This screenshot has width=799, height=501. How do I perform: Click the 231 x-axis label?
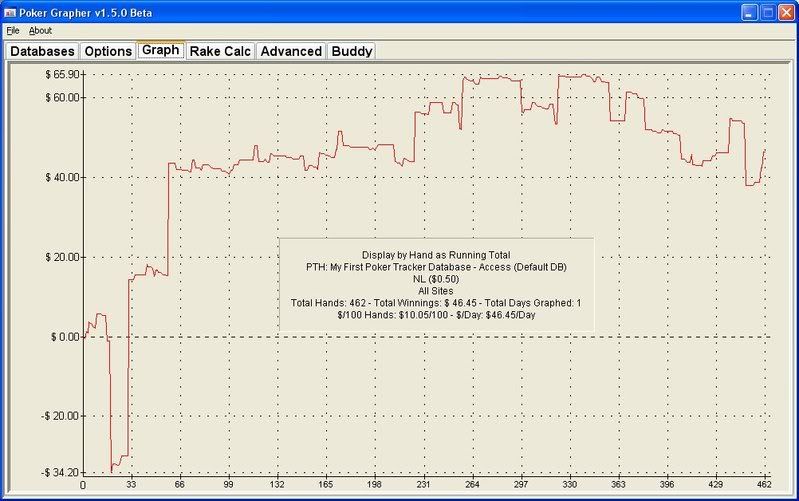pyautogui.click(x=424, y=485)
